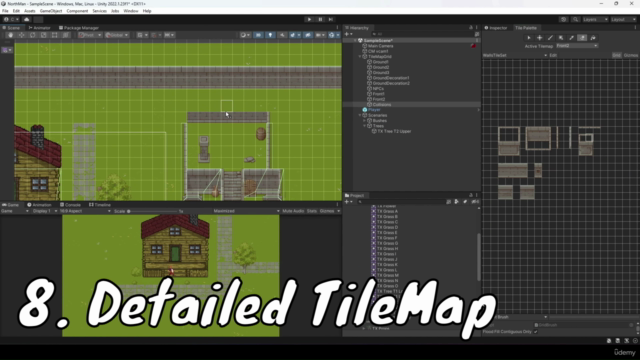Open the Maximized dropdown in Game view
Viewport: 640px width, 360px height.
click(246, 211)
